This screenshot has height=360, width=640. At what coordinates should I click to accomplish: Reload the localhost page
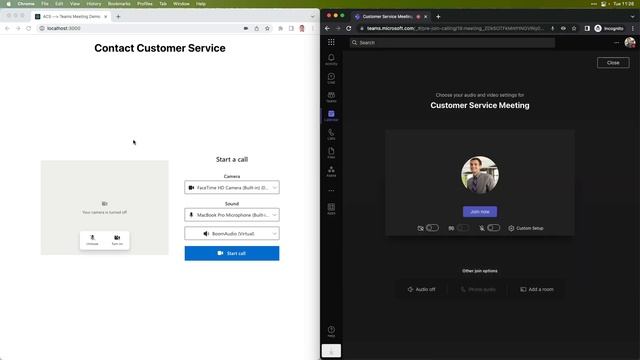click(x=29, y=29)
